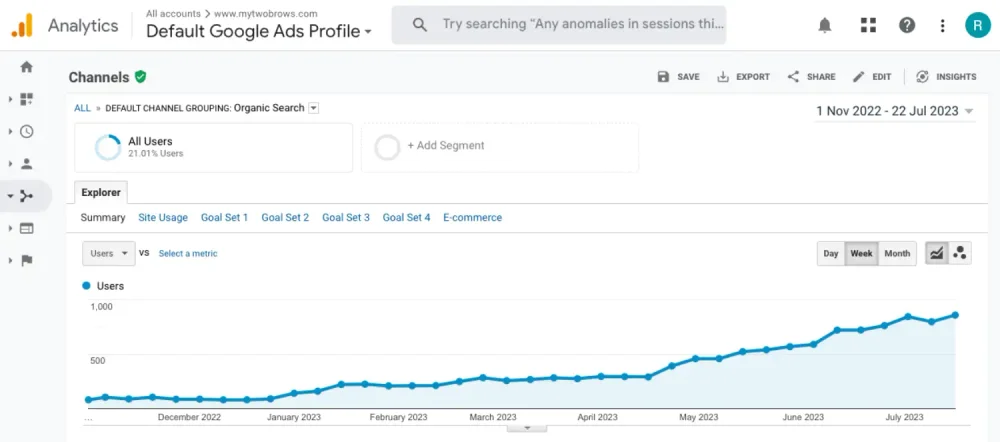This screenshot has width=1000, height=442.
Task: Click the Export button
Action: pyautogui.click(x=743, y=77)
